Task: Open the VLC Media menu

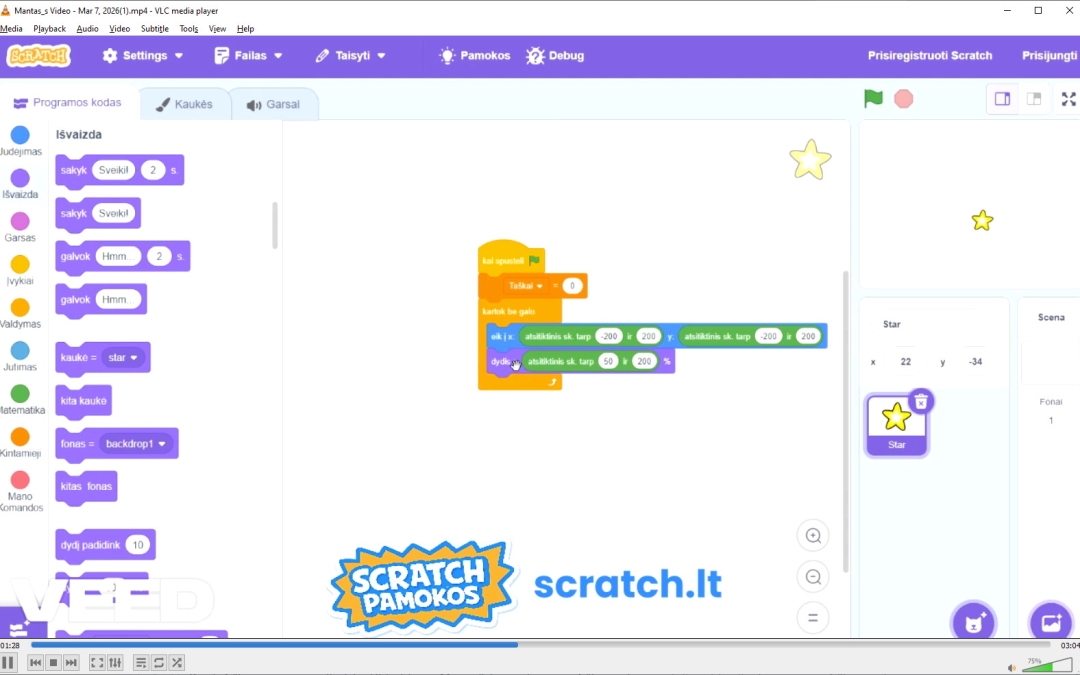Action: pos(11,29)
